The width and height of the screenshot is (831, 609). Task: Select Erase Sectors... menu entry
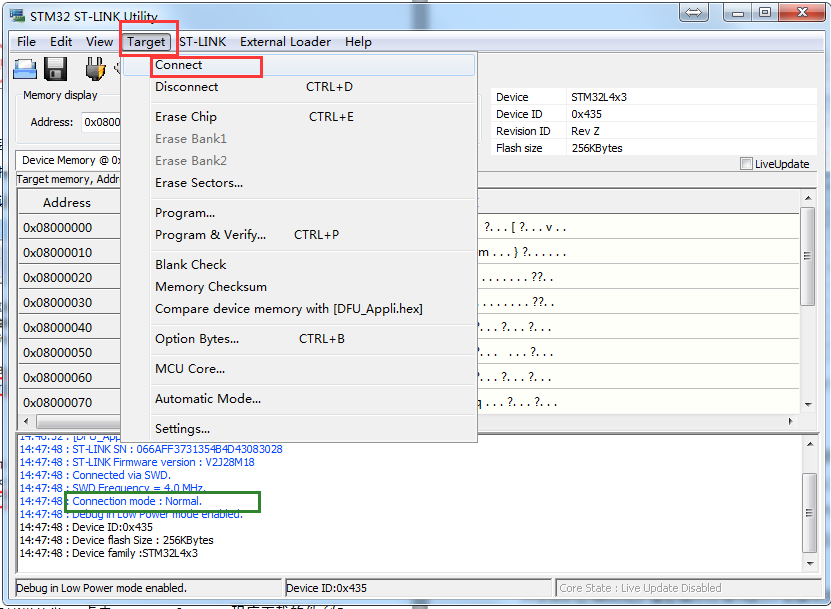[299, 183]
